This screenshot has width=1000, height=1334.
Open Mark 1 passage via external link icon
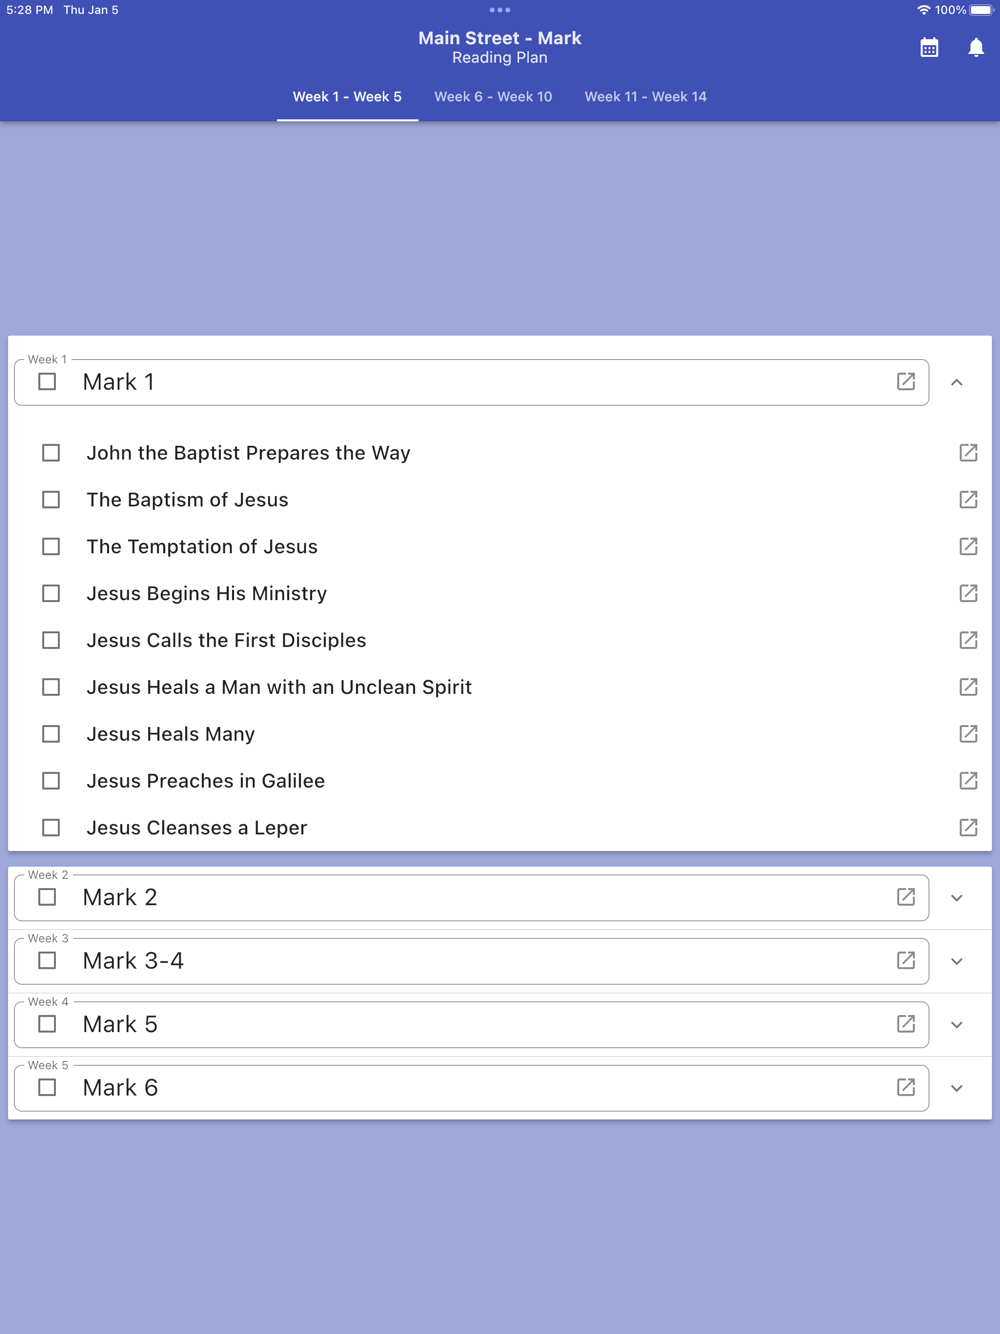(x=906, y=382)
